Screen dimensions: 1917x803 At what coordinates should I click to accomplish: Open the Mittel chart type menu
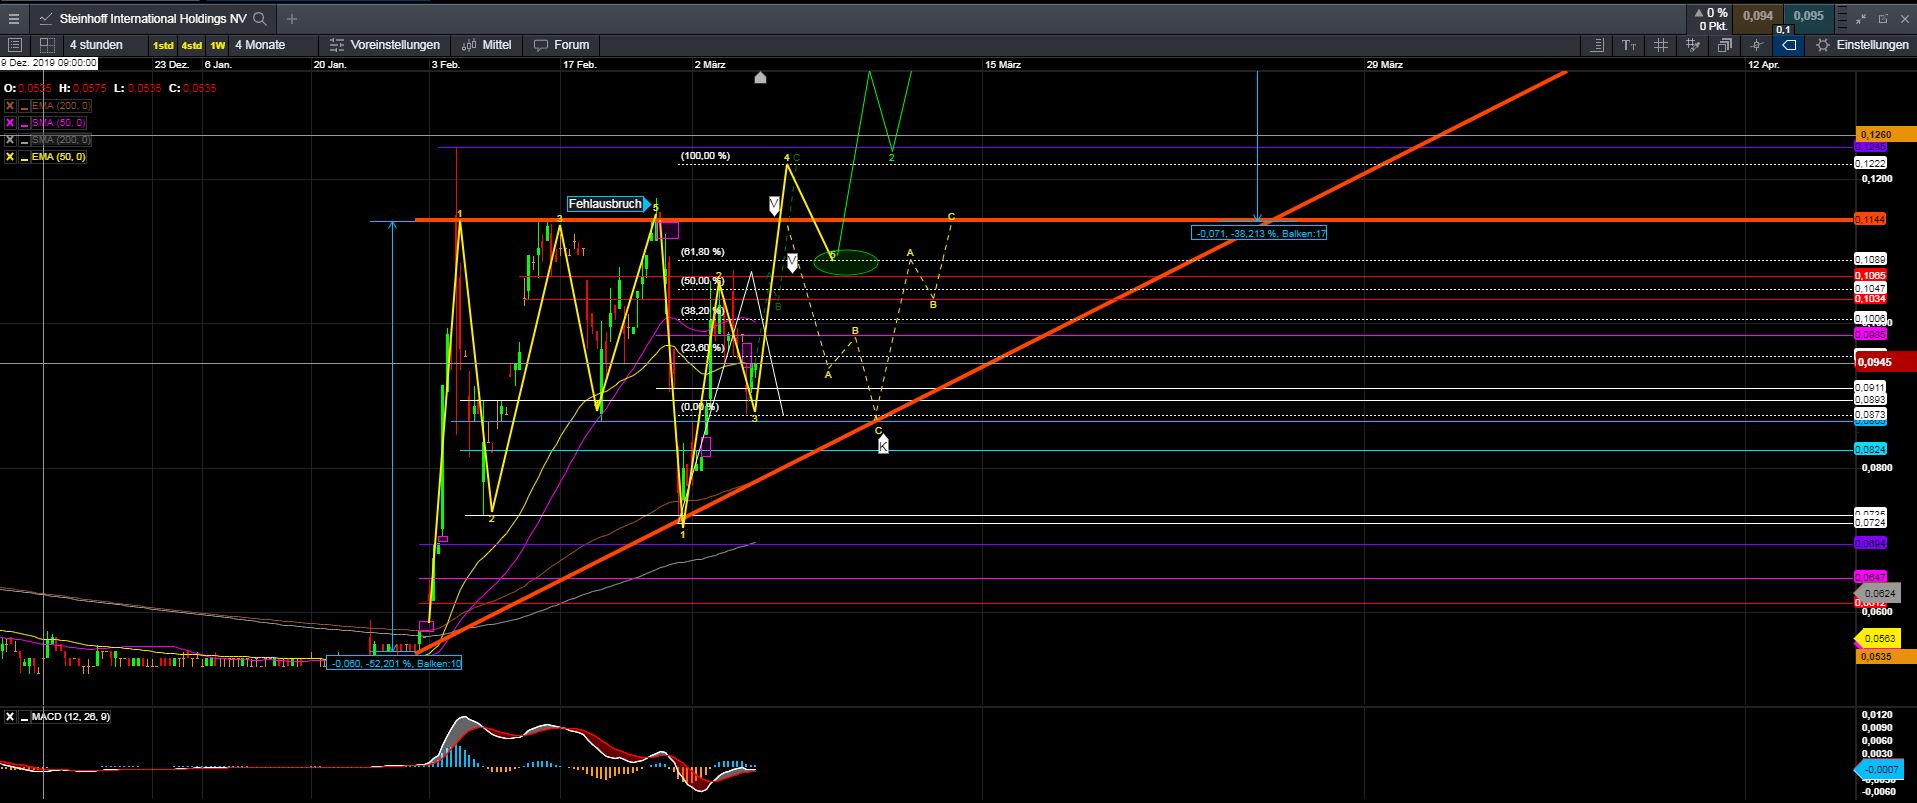pos(487,45)
